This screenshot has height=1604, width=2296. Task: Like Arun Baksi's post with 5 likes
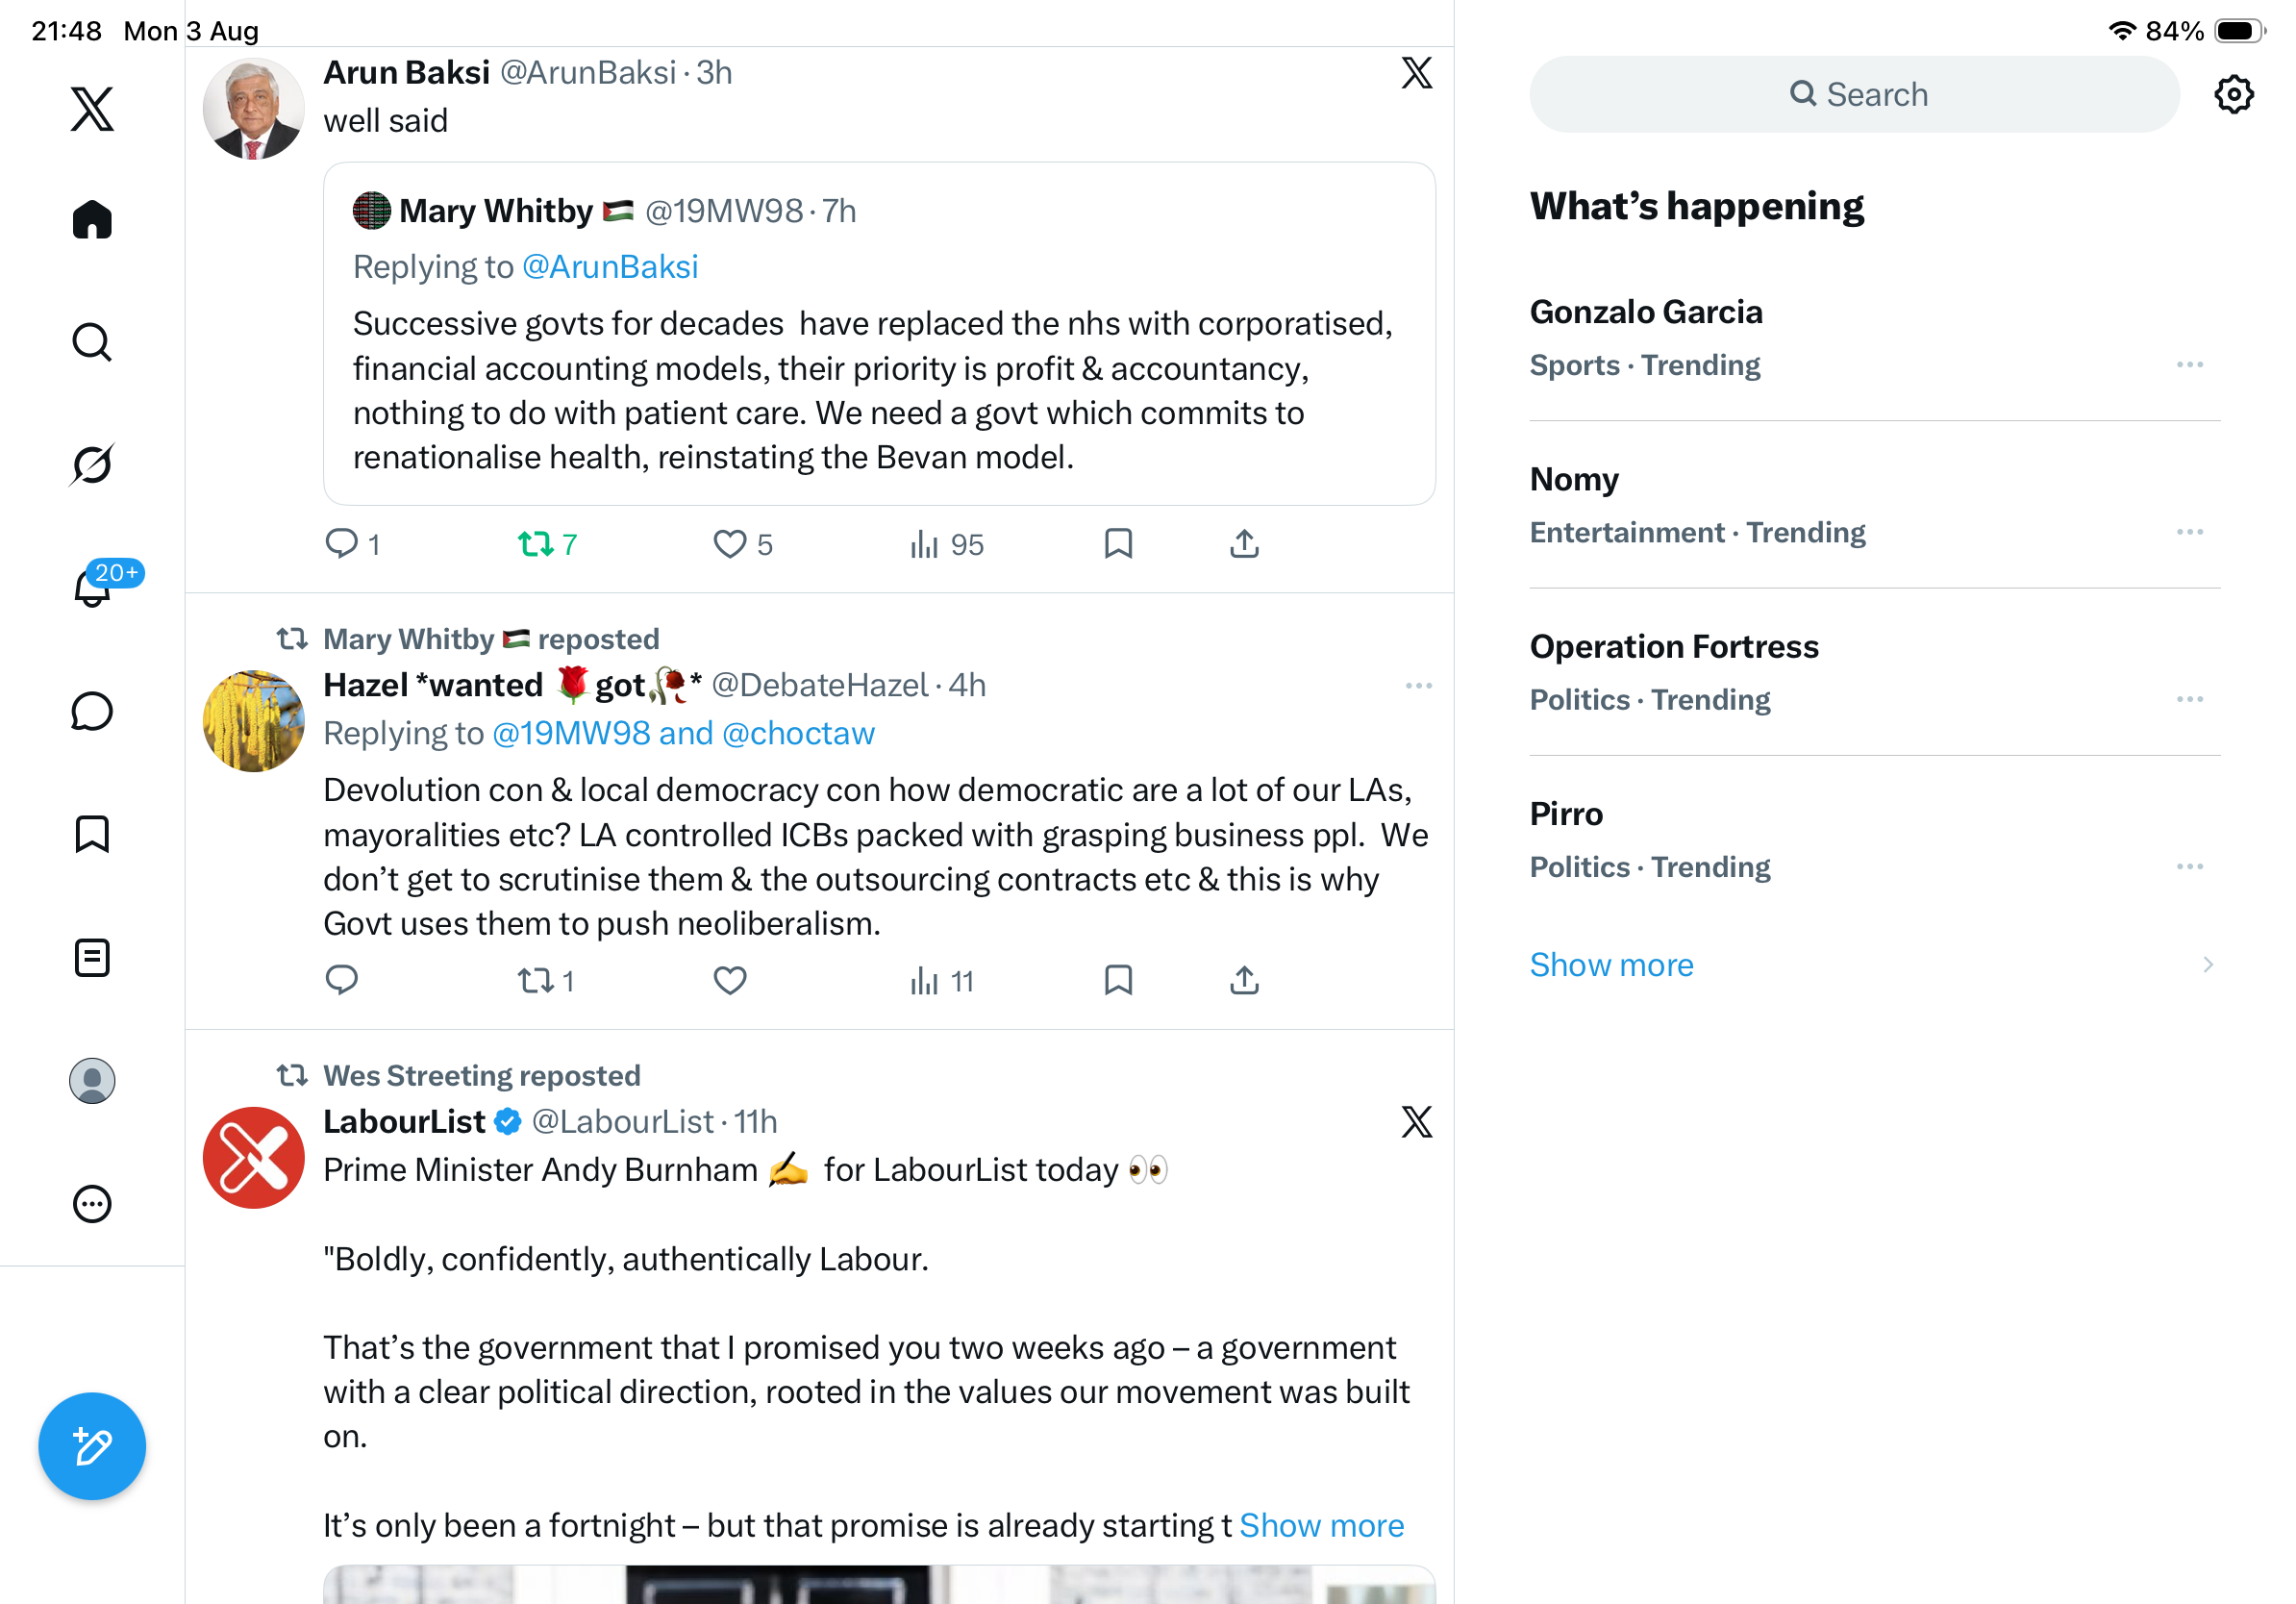(x=743, y=545)
